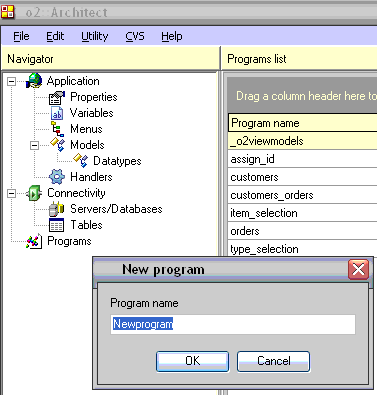Cancel the New program dialog
Image resolution: width=377 pixels, height=395 pixels.
[x=273, y=361]
